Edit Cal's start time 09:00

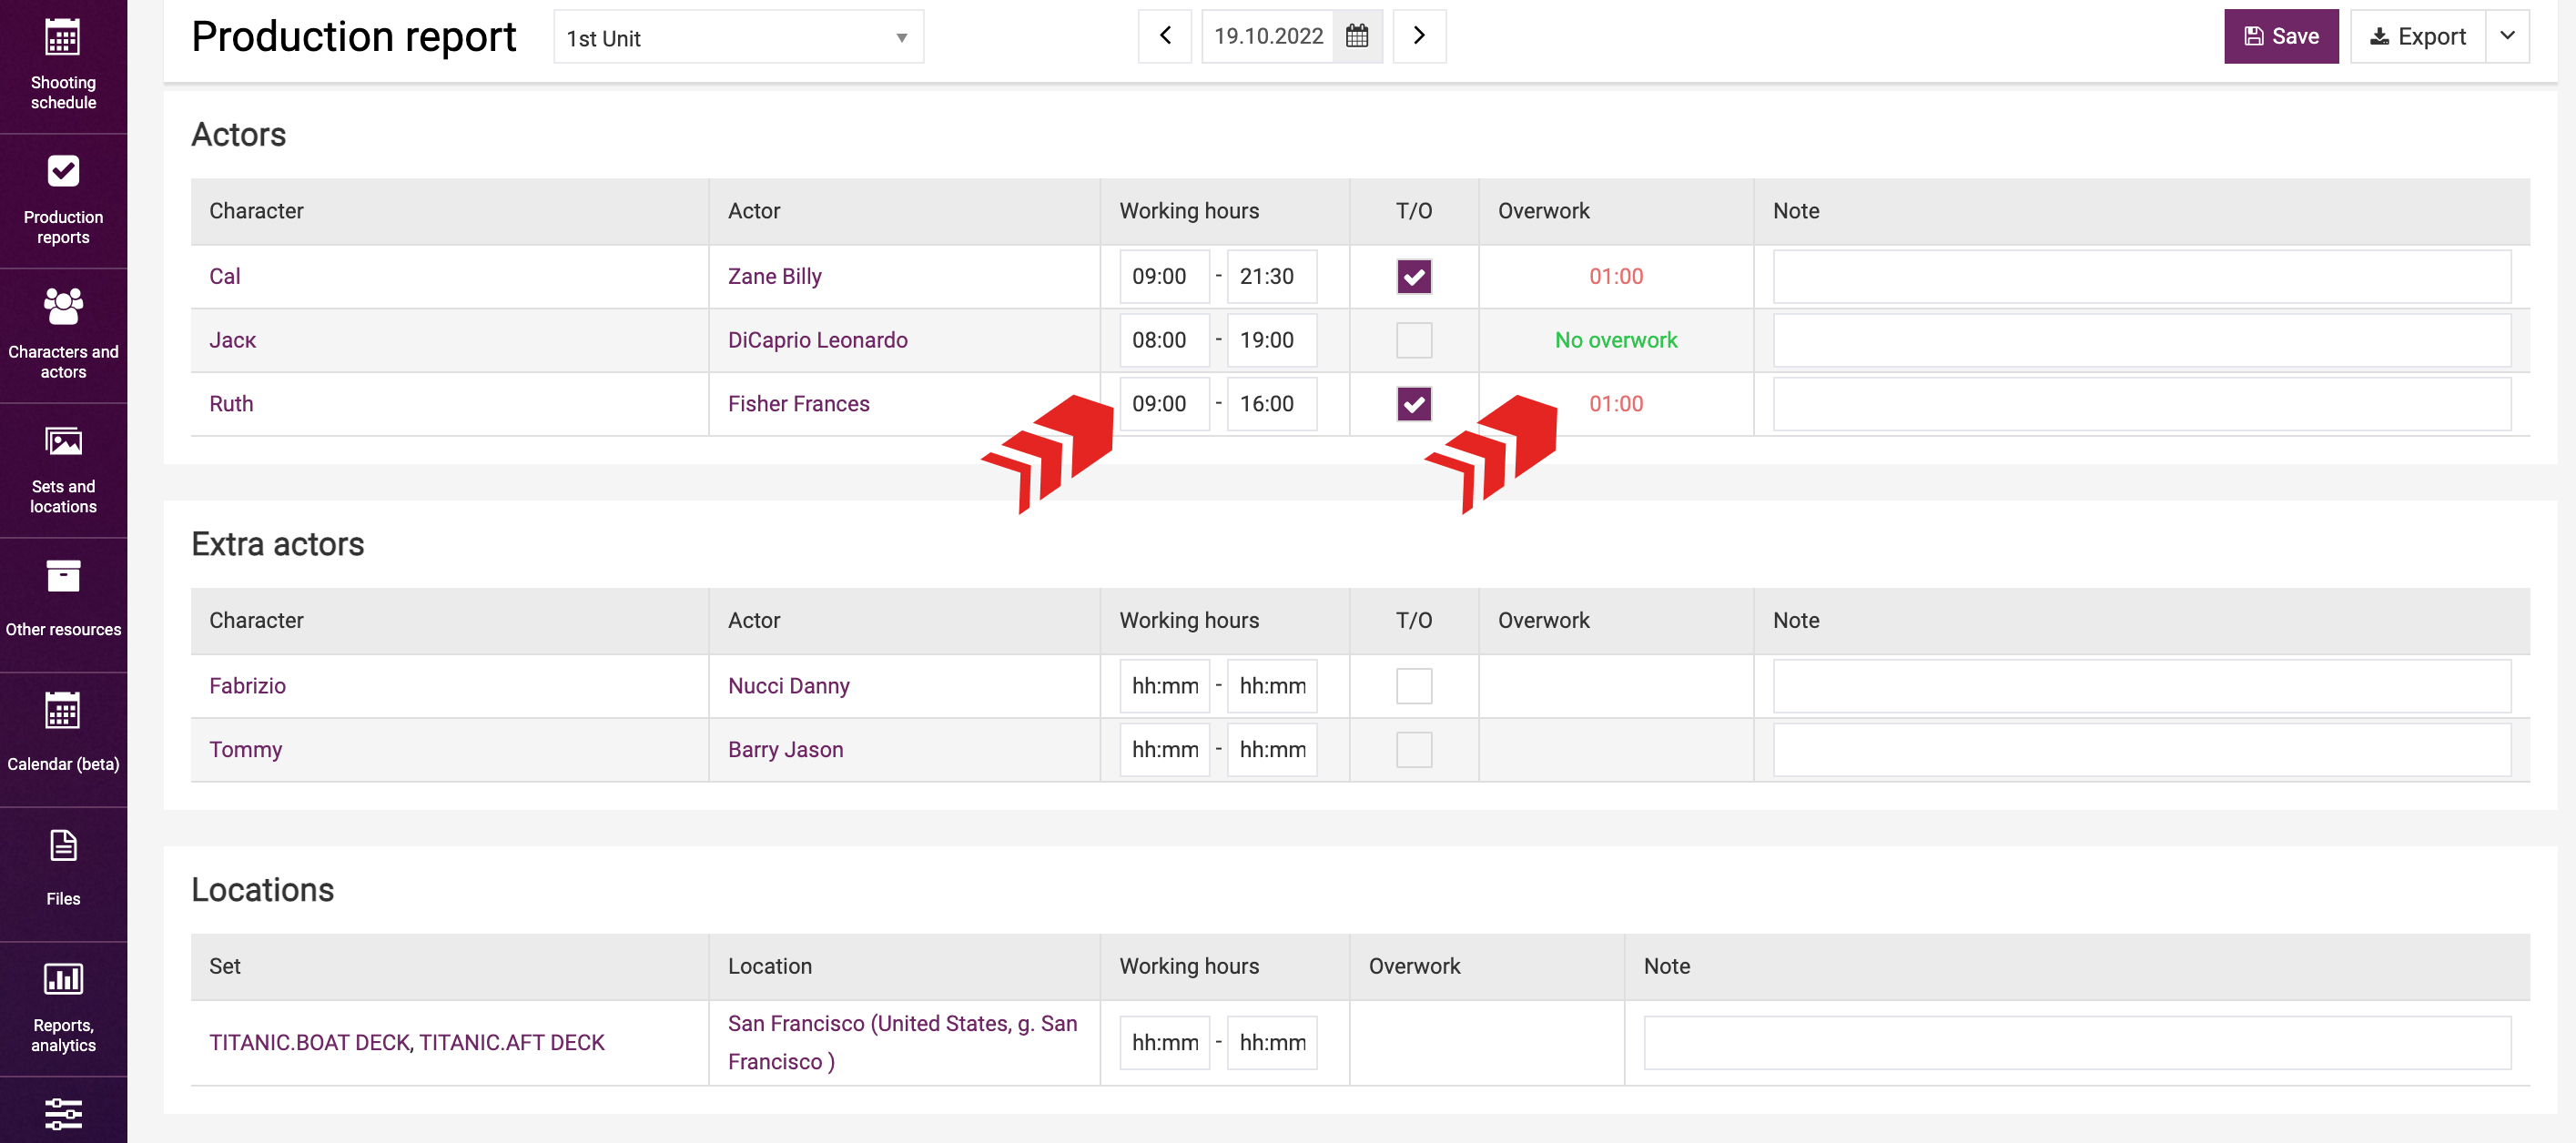1164,276
